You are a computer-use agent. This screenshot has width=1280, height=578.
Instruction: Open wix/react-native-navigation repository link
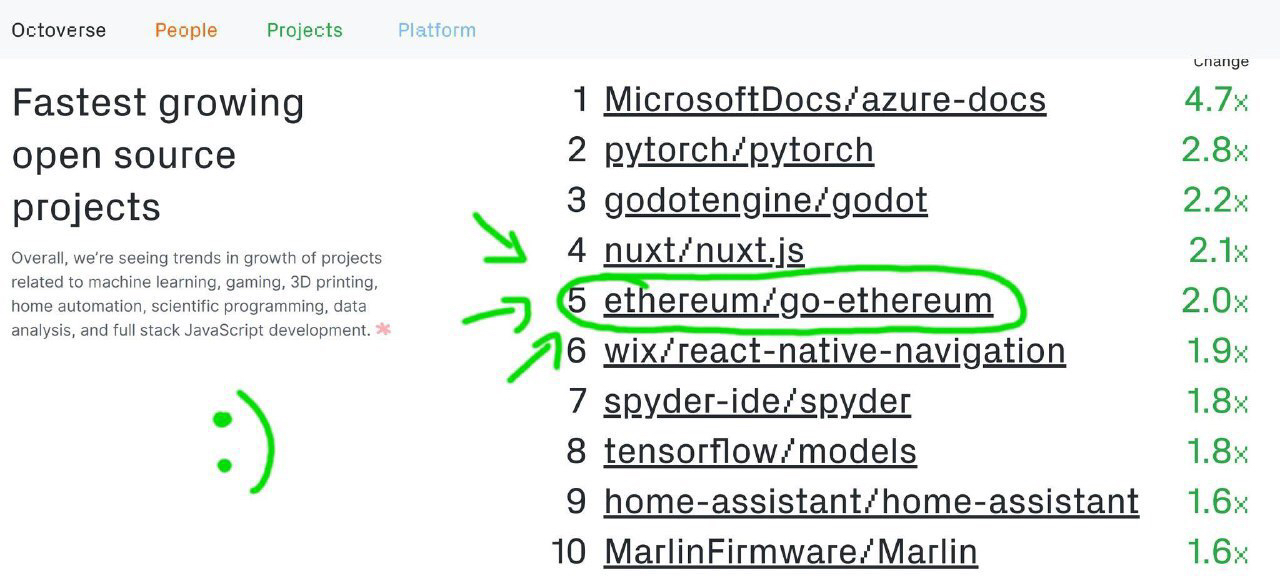tap(835, 351)
